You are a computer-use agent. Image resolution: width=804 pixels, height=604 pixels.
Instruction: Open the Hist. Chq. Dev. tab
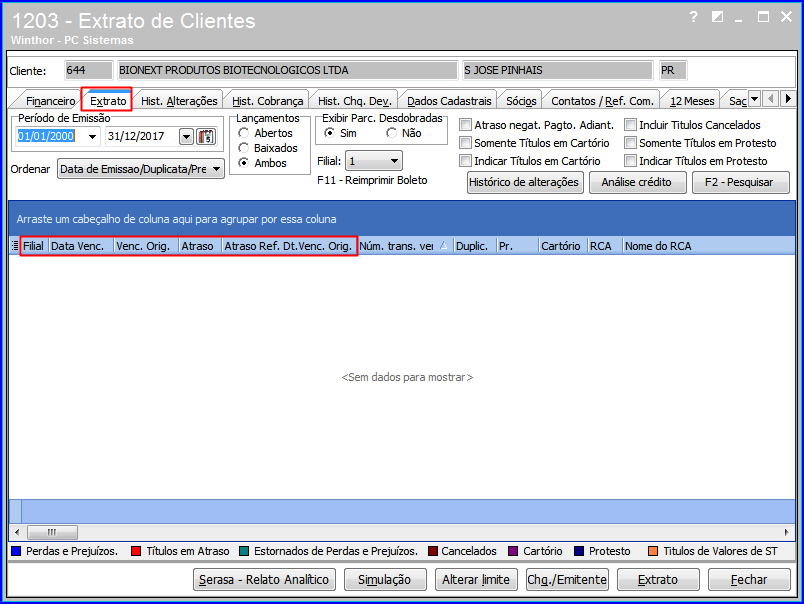click(354, 101)
